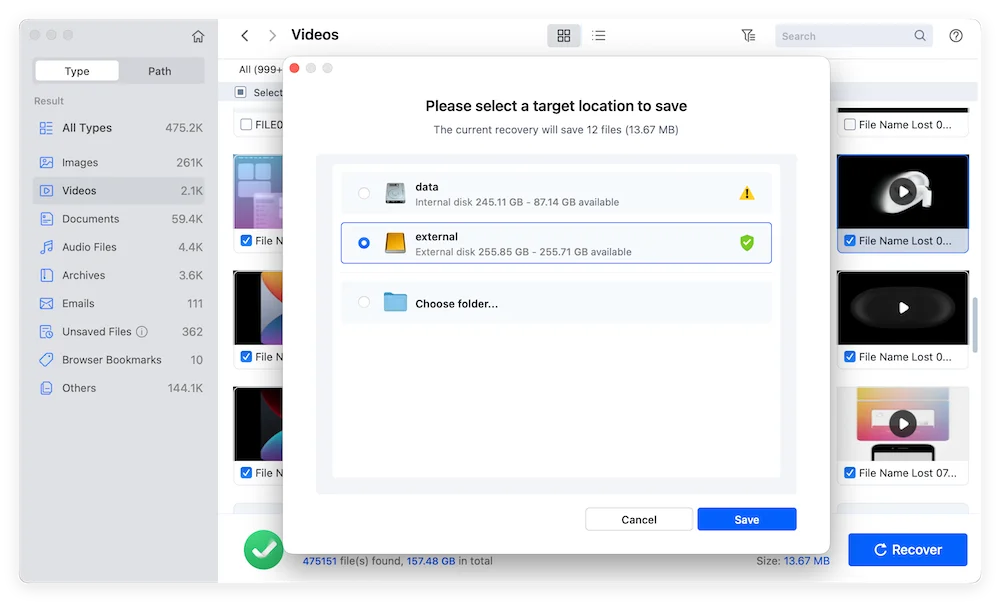The height and width of the screenshot is (602, 1000).
Task: Click the Browser Bookmarks label
Action: [x=112, y=360]
